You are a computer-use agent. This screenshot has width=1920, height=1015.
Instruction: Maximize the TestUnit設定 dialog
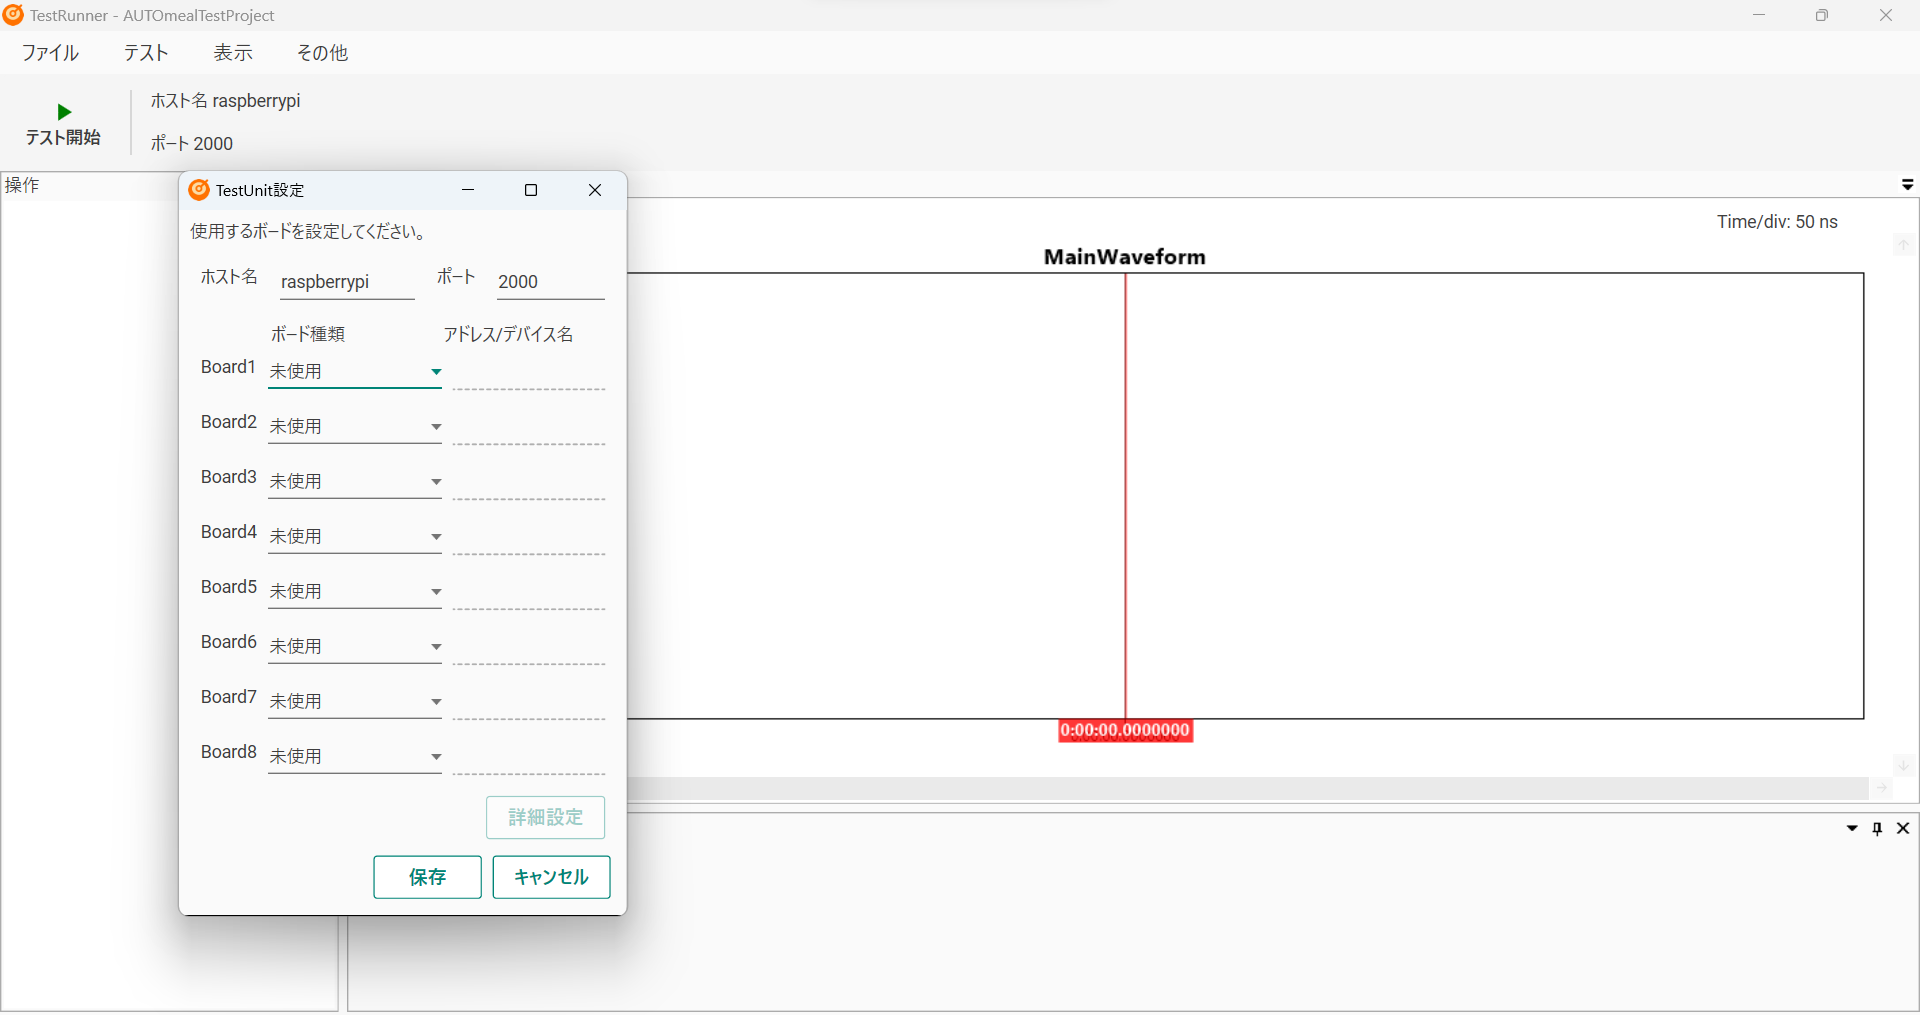(531, 190)
